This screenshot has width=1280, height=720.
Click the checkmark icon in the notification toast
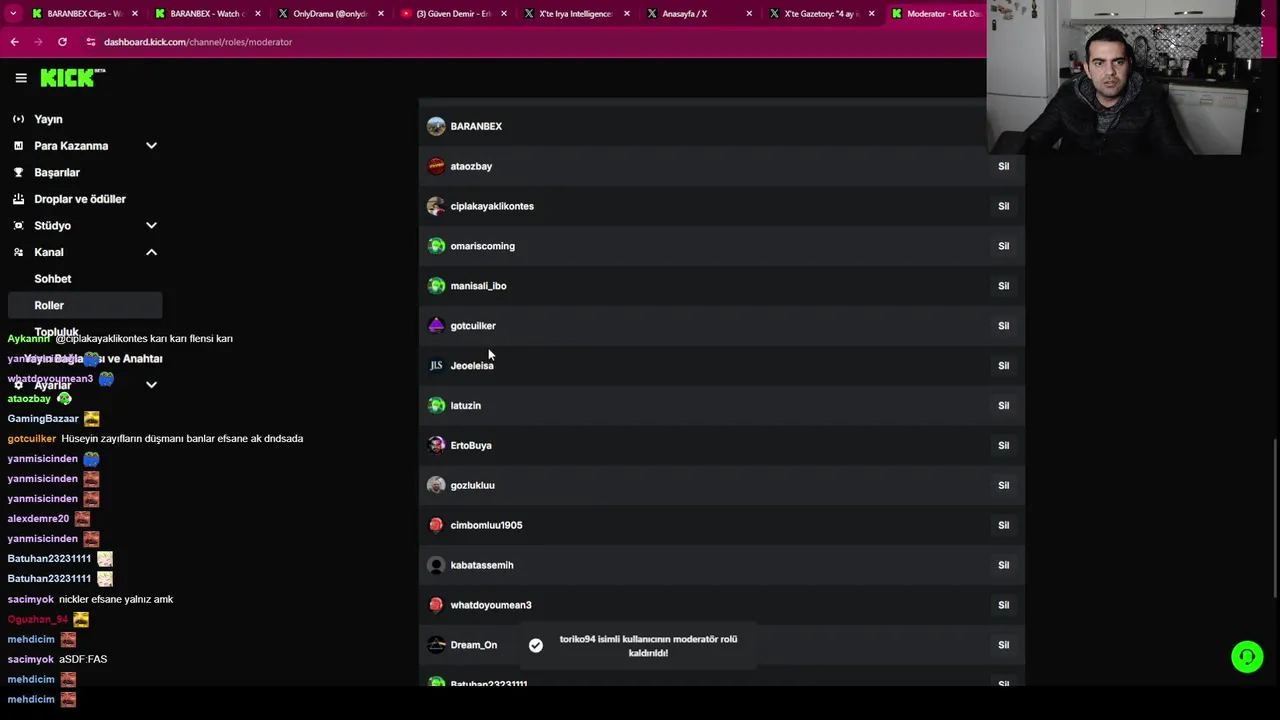[536, 646]
